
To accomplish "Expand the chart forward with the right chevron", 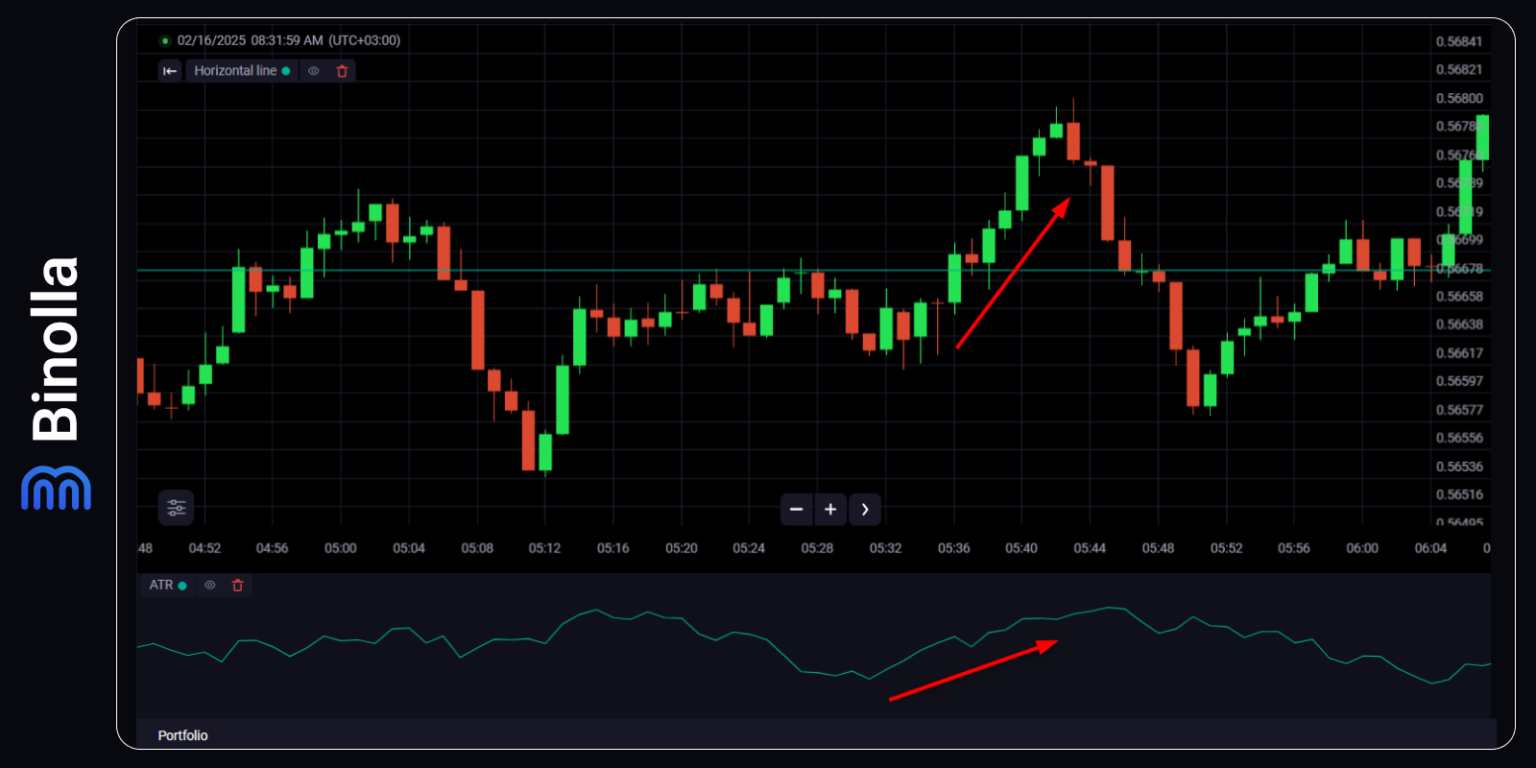I will [x=864, y=509].
